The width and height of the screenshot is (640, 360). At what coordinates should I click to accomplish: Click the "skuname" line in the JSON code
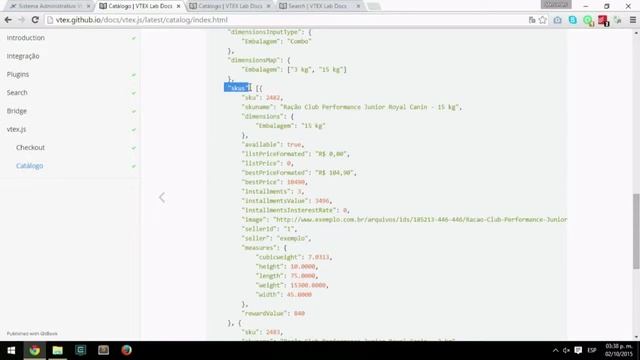click(x=352, y=107)
